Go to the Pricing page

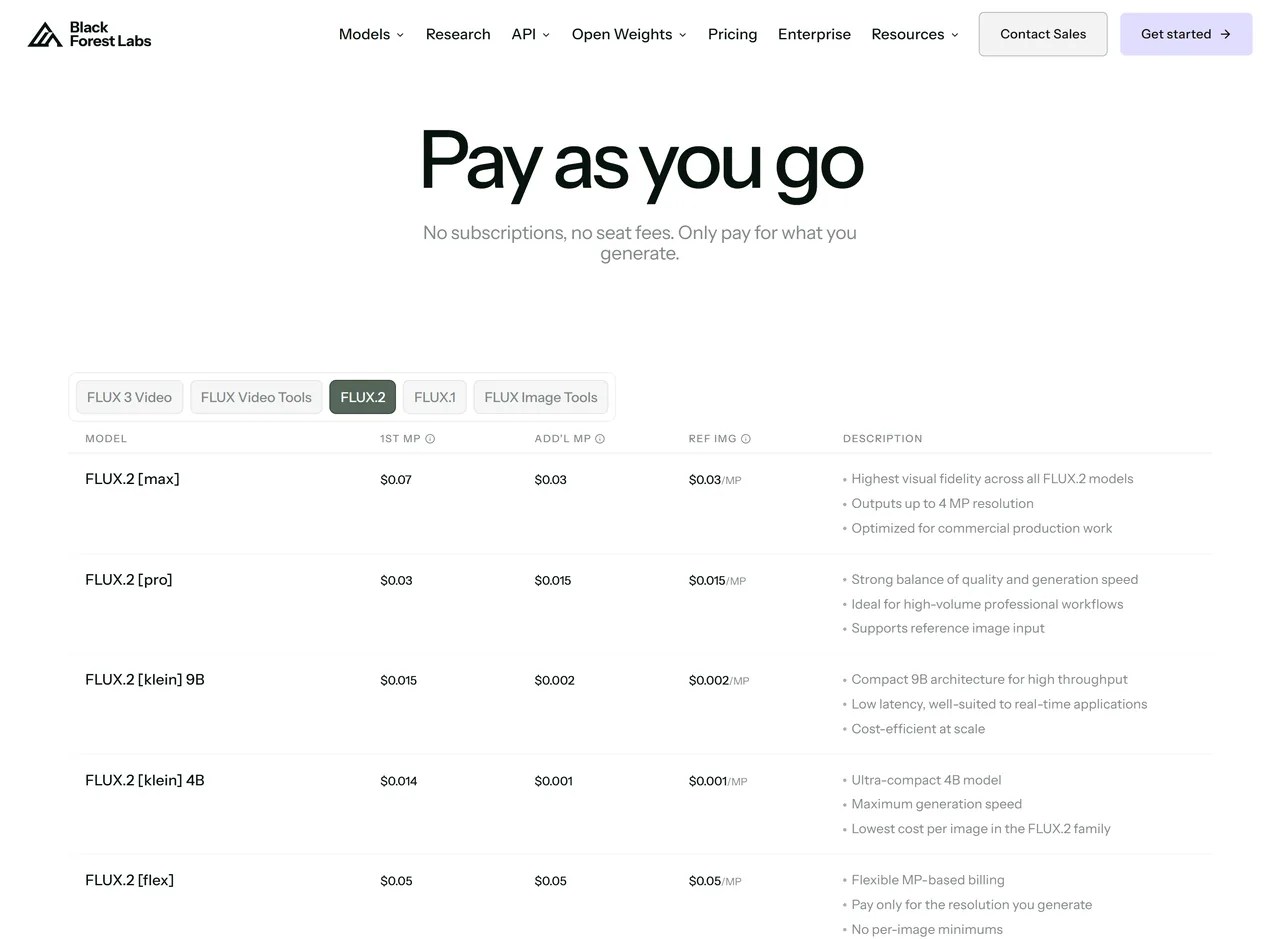(732, 34)
